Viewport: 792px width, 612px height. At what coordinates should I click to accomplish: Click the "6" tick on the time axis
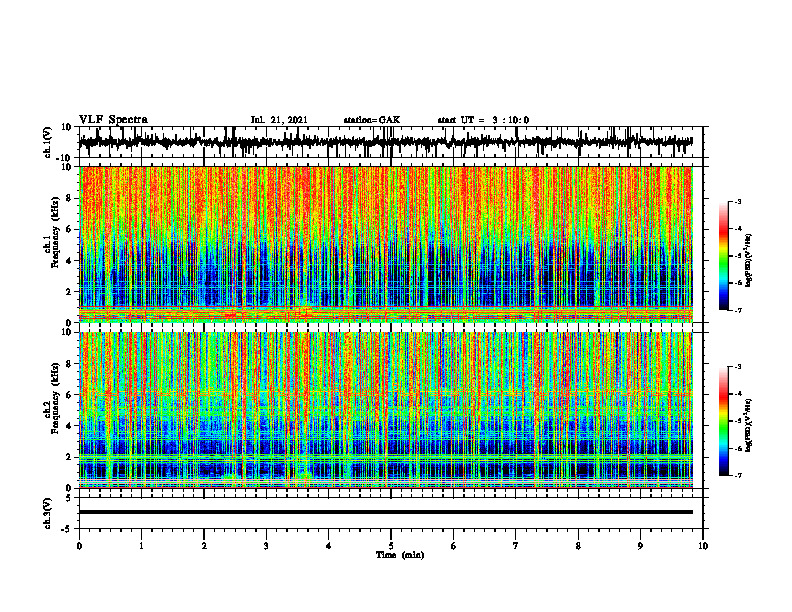(454, 546)
